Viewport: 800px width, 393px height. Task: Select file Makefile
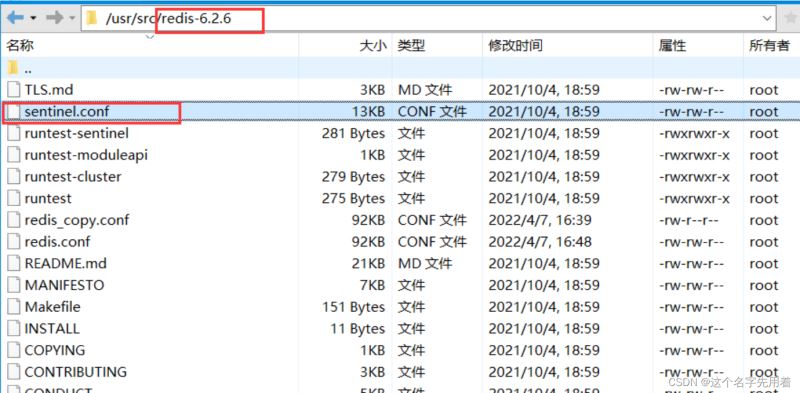(x=53, y=307)
